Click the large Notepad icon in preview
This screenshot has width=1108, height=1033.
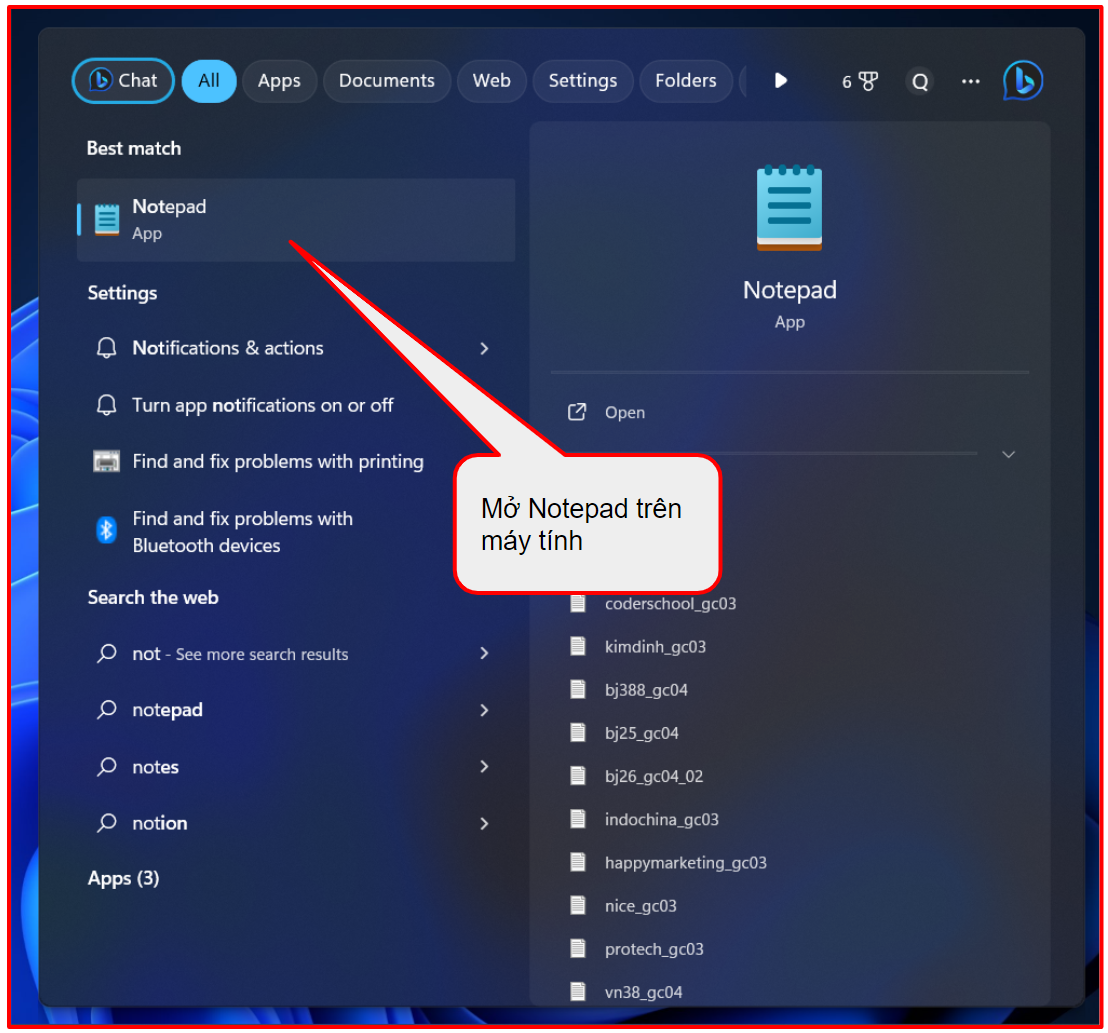pyautogui.click(x=789, y=209)
